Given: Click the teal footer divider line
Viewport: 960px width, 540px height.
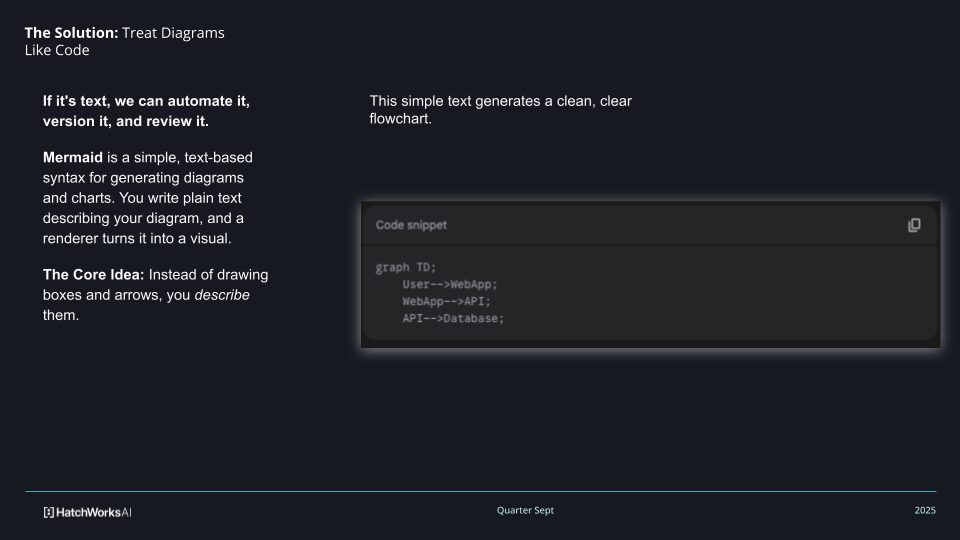Looking at the screenshot, I should click(480, 491).
